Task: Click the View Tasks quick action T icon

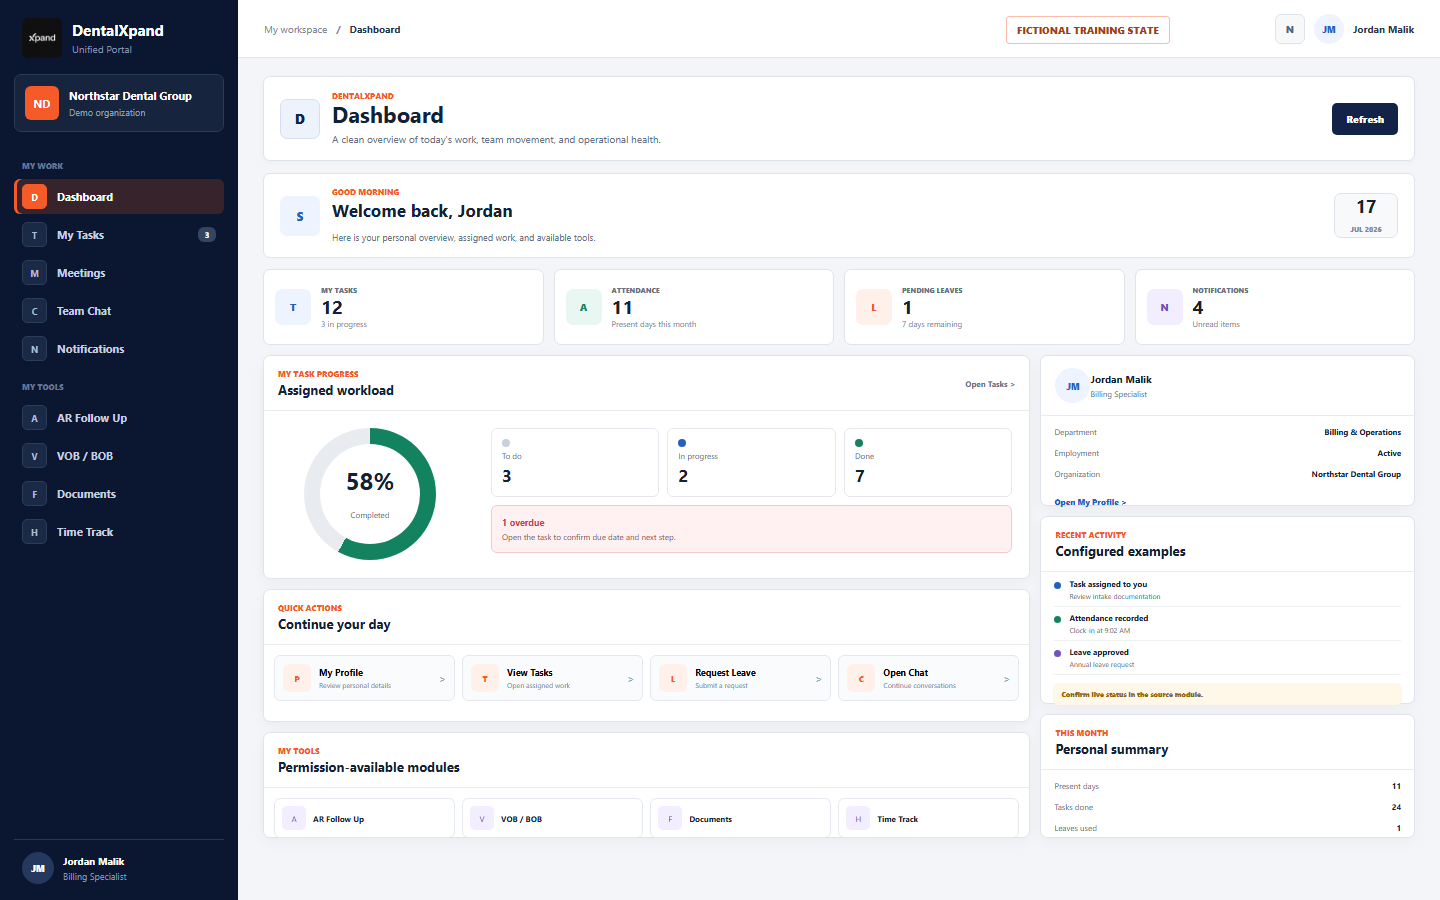Action: [485, 679]
